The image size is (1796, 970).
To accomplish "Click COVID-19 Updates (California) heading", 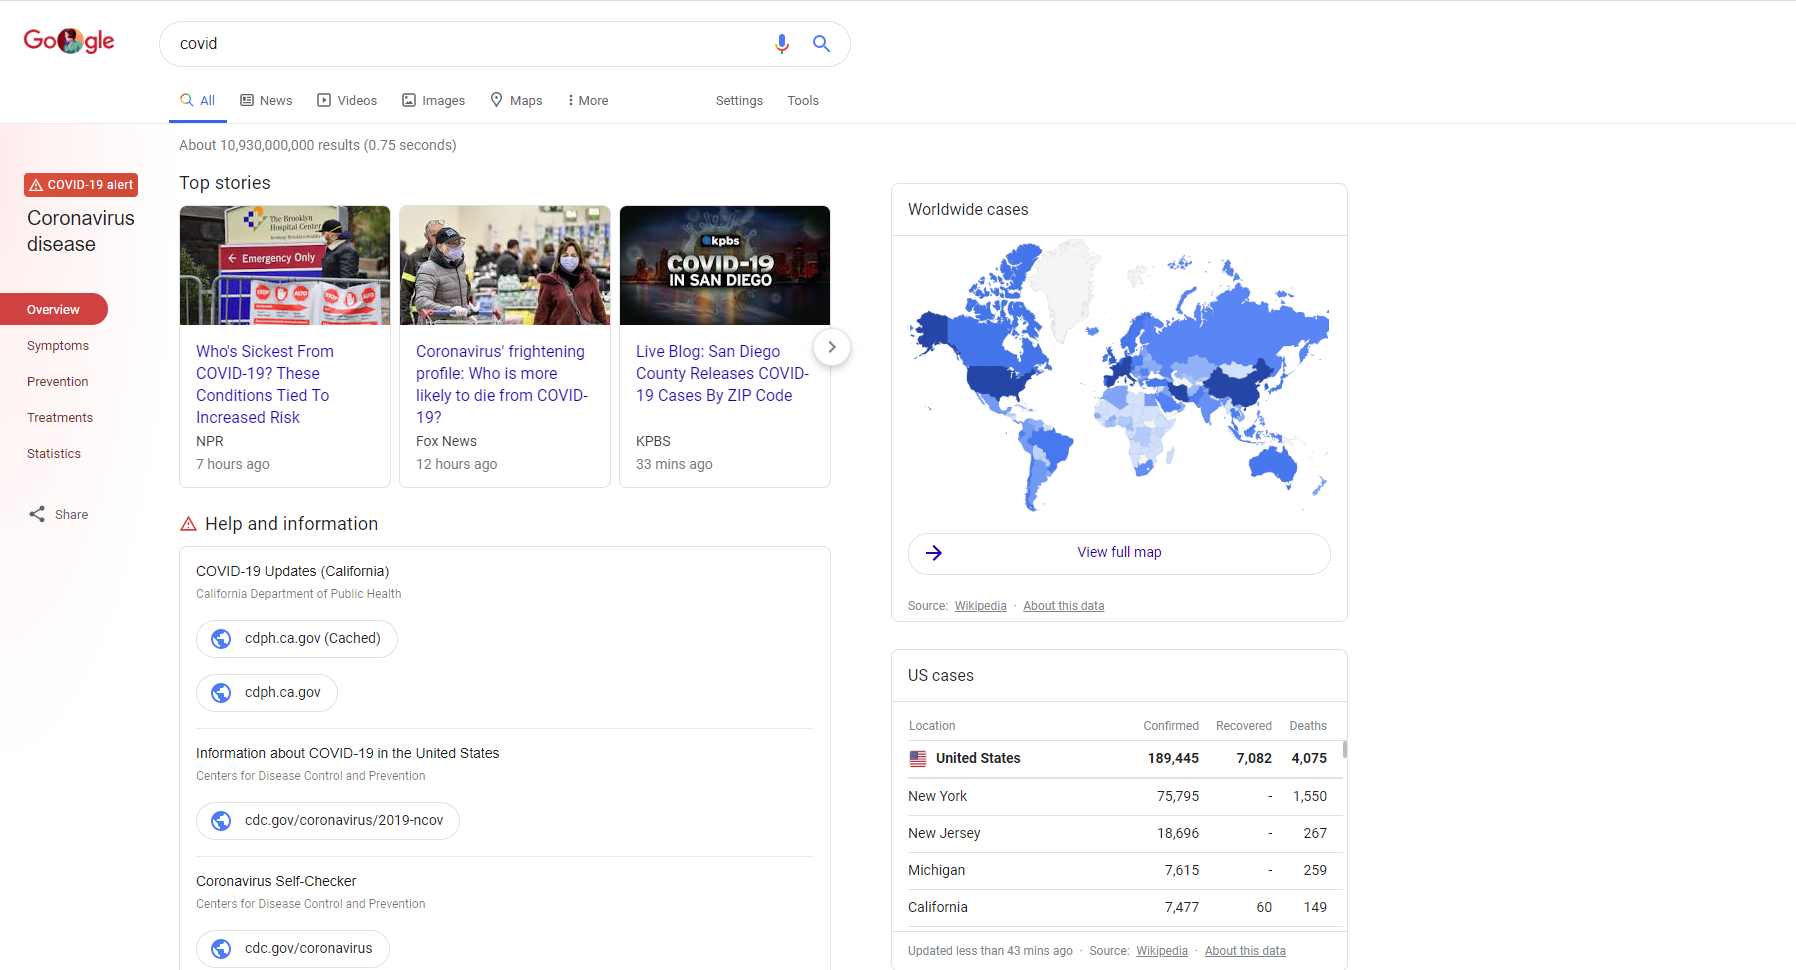I will (x=292, y=571).
